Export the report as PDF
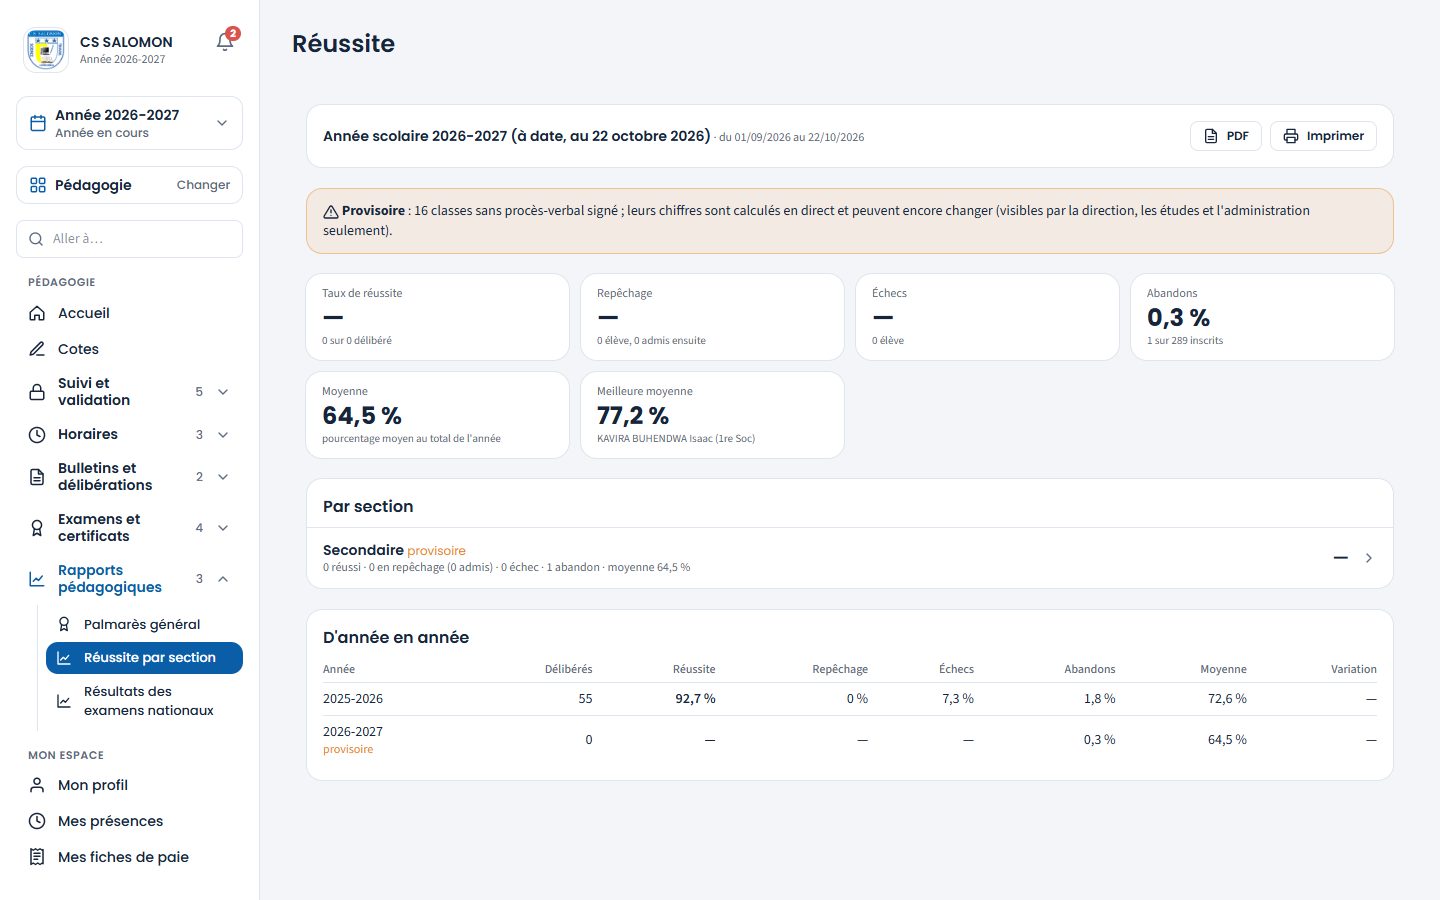The image size is (1440, 900). click(1226, 136)
